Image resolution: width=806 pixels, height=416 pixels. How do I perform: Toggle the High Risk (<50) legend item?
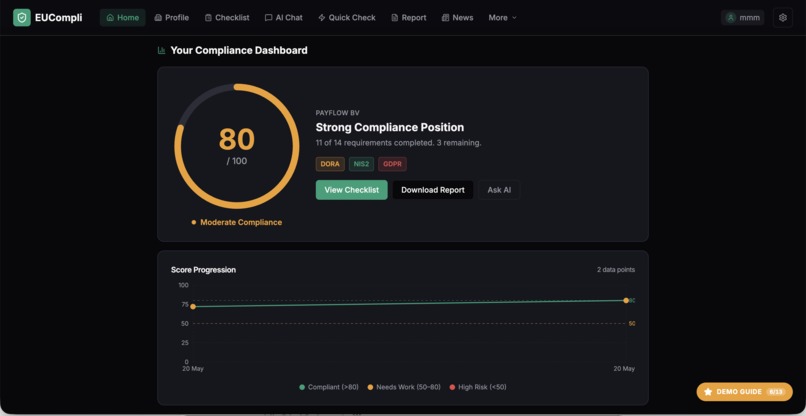coord(478,387)
